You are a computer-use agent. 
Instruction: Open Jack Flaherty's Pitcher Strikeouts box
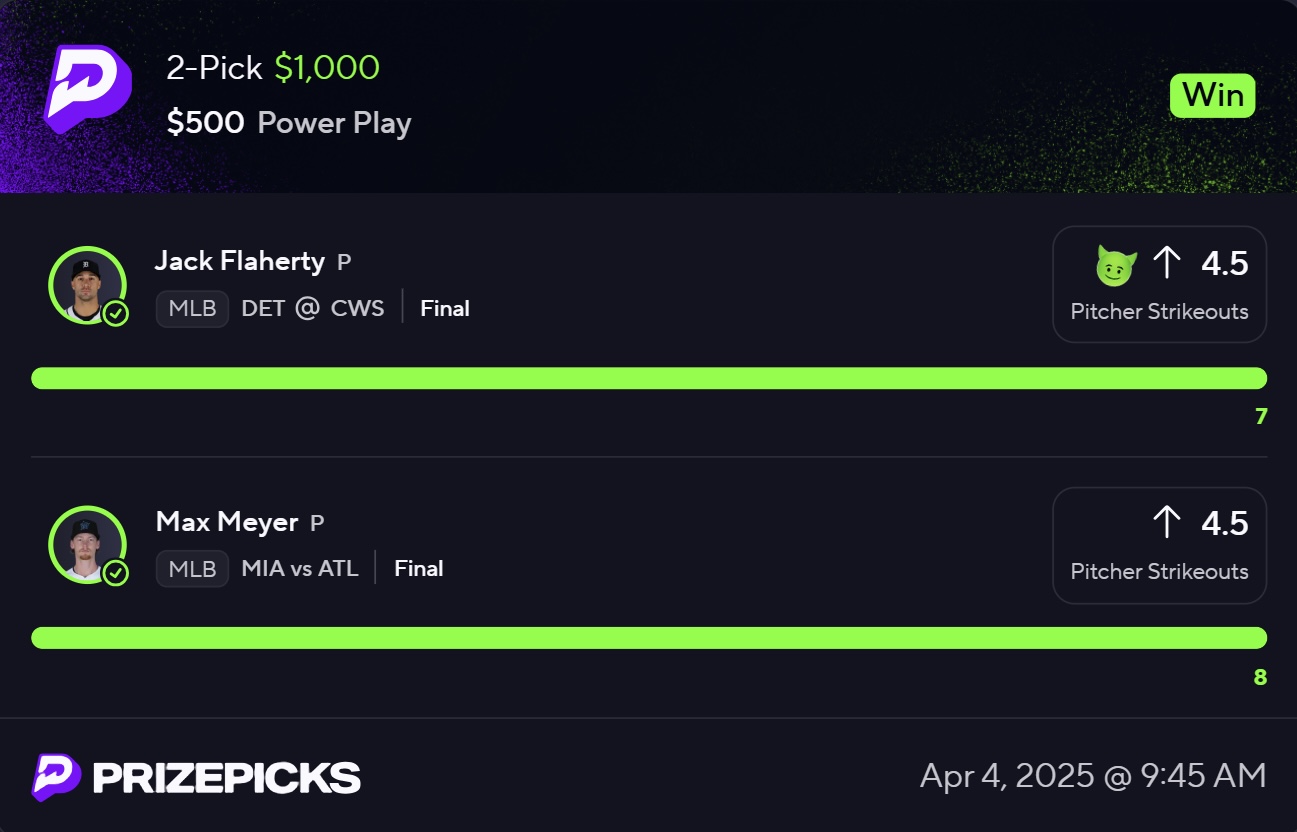[x=1159, y=284]
